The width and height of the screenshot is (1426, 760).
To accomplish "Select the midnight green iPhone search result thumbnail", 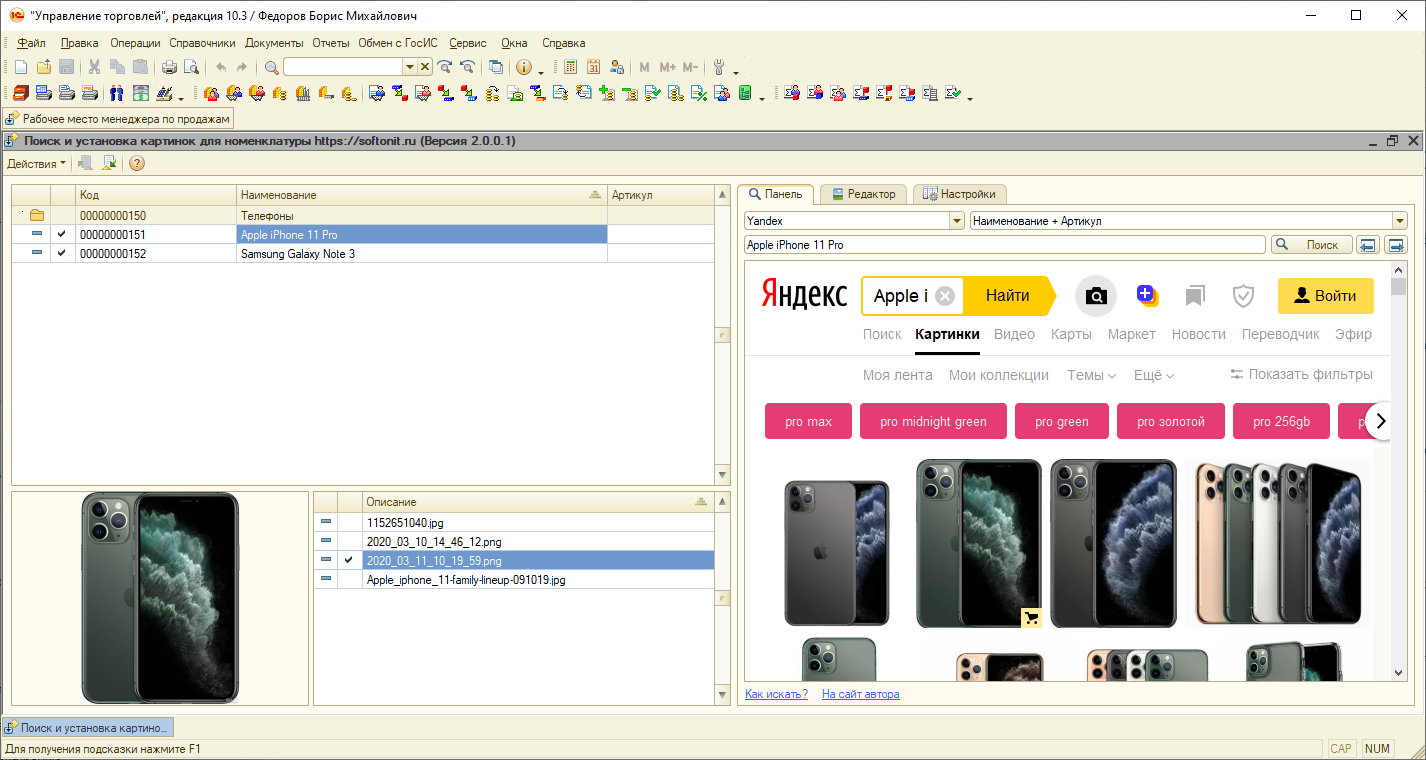I will click(x=979, y=544).
